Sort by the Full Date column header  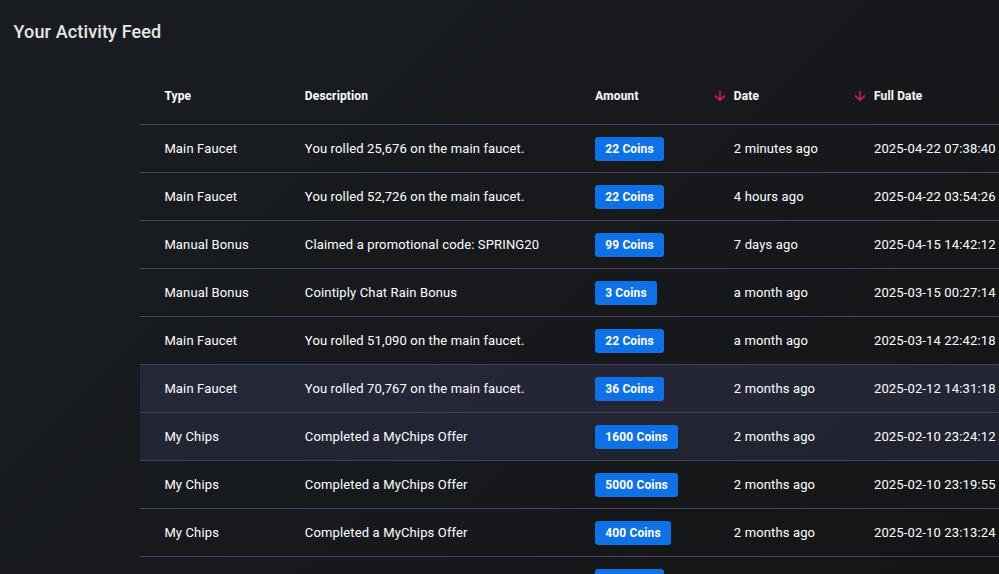(898, 96)
